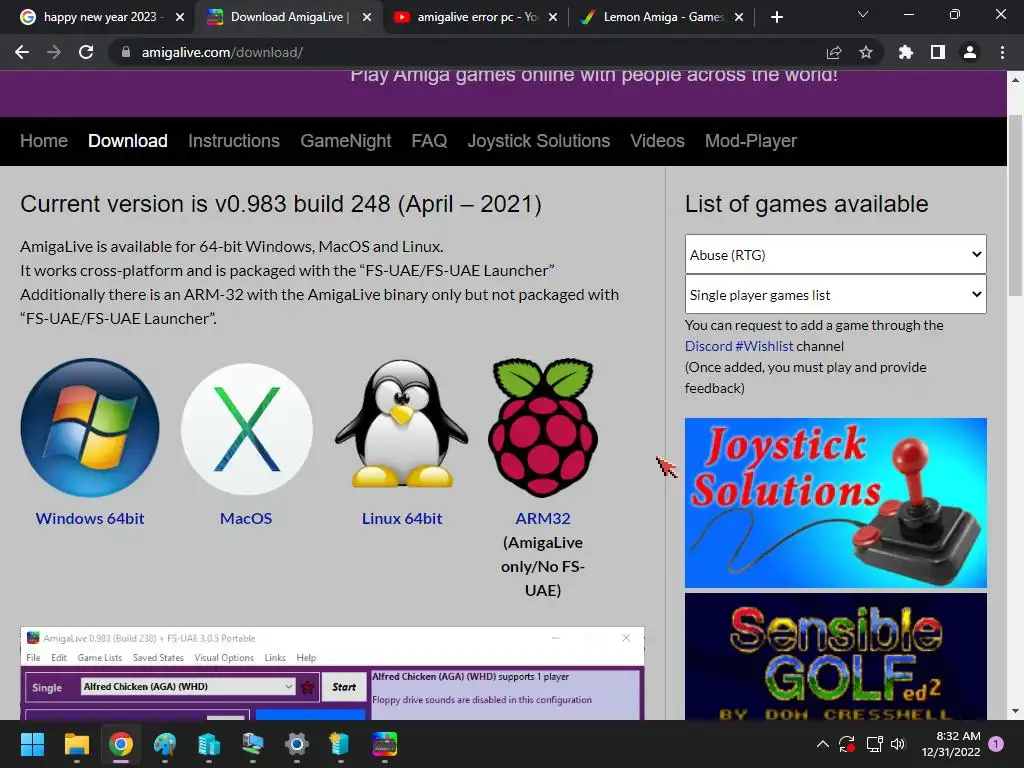Open the Videos nav item

click(658, 141)
